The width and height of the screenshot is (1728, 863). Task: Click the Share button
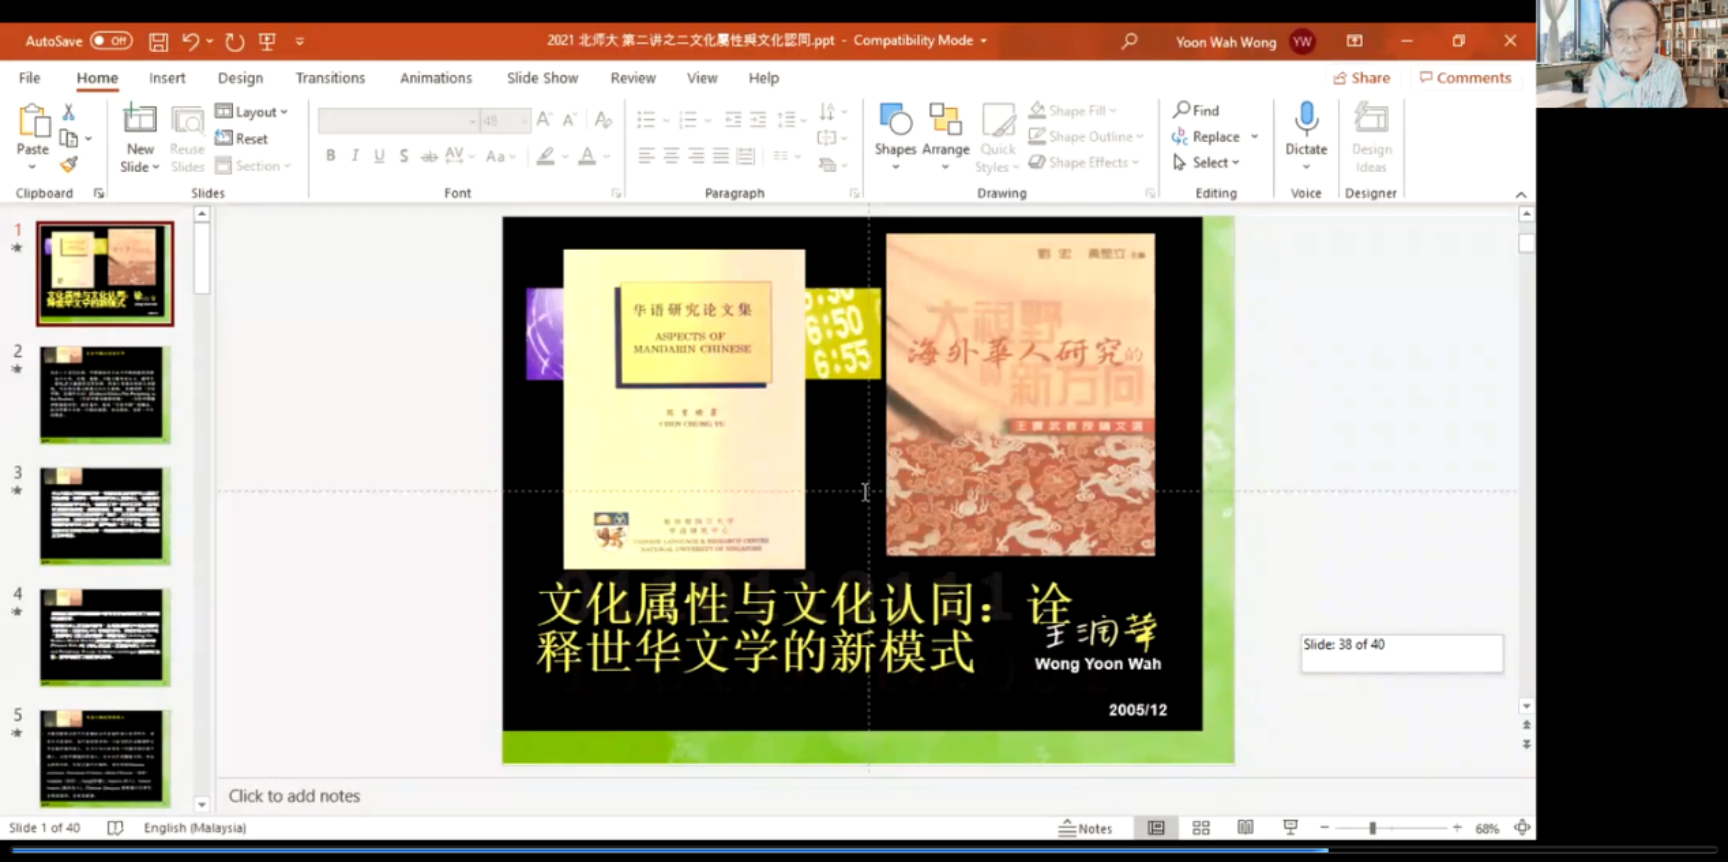pos(1361,78)
